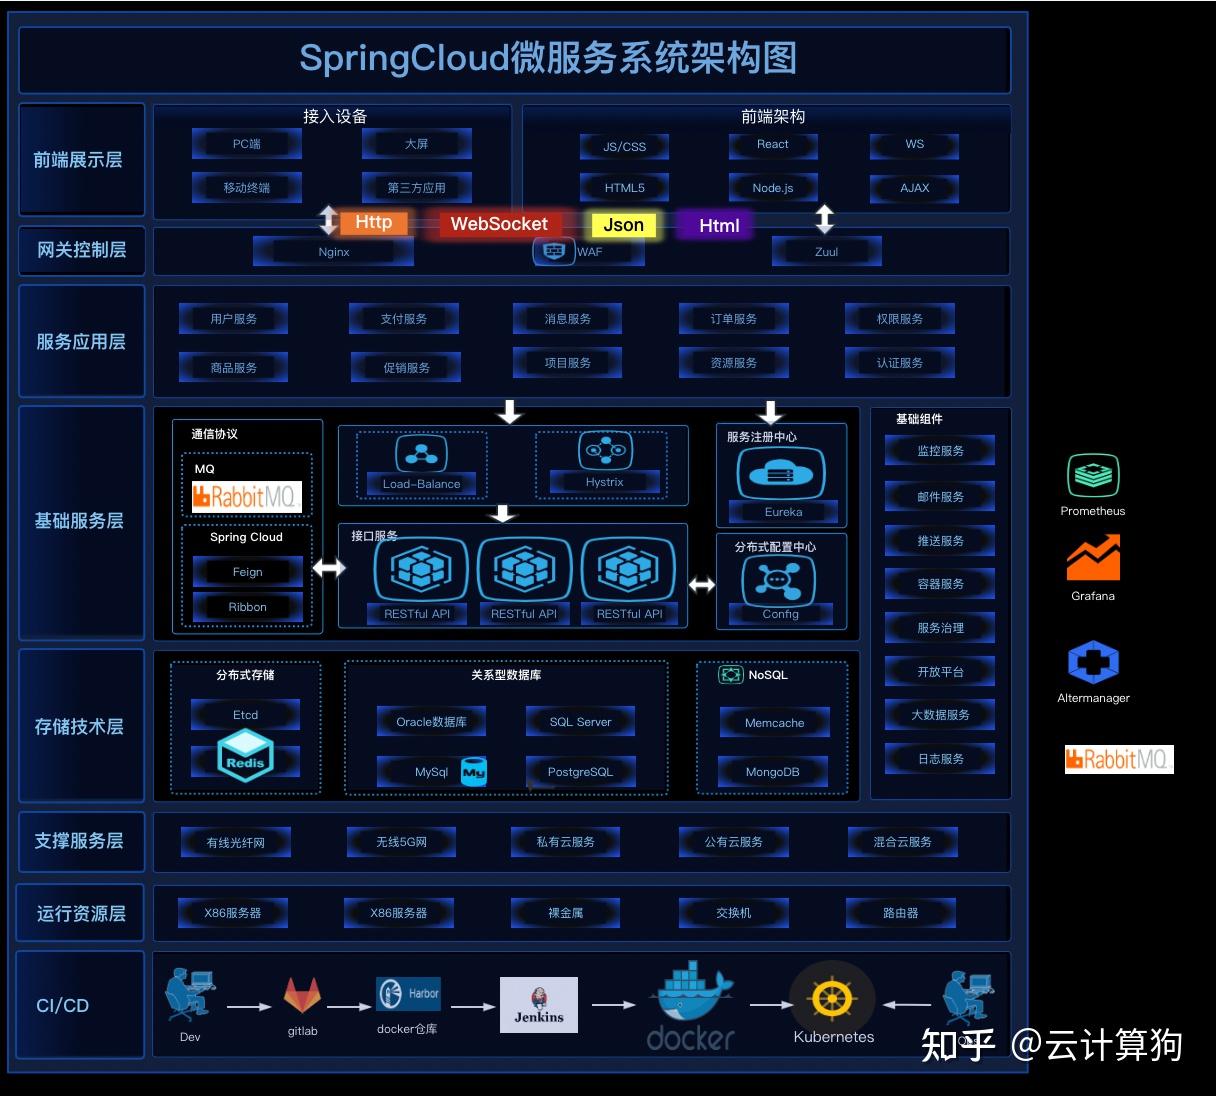Click the Harbor docker registry logo
Viewport: 1216px width, 1096px height.
pyautogui.click(x=408, y=994)
